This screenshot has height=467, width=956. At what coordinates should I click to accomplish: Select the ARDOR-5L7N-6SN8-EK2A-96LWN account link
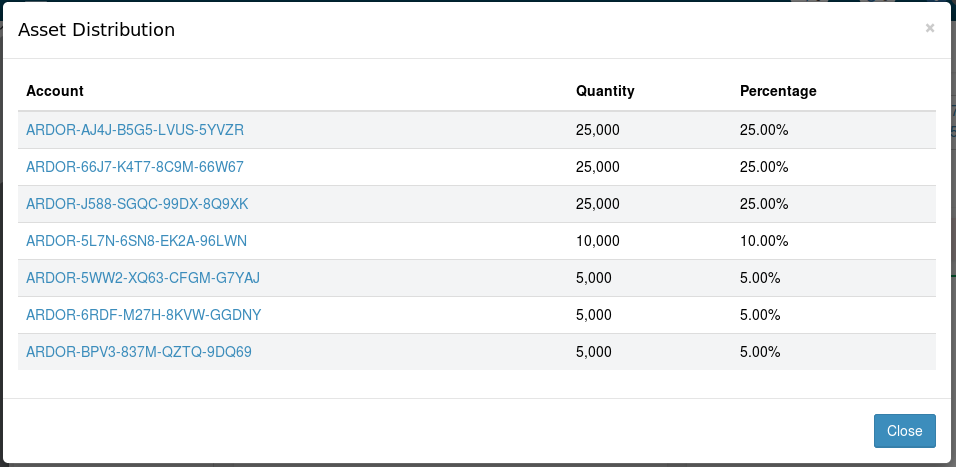[137, 241]
